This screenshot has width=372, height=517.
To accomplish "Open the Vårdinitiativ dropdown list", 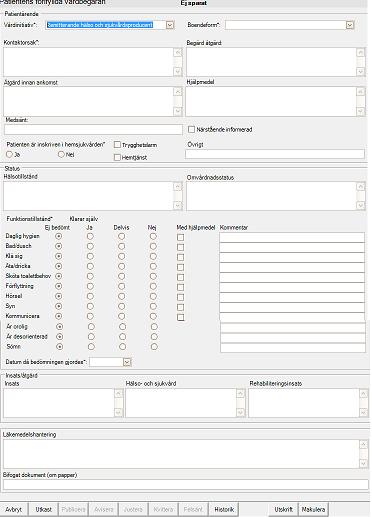I will click(x=170, y=25).
